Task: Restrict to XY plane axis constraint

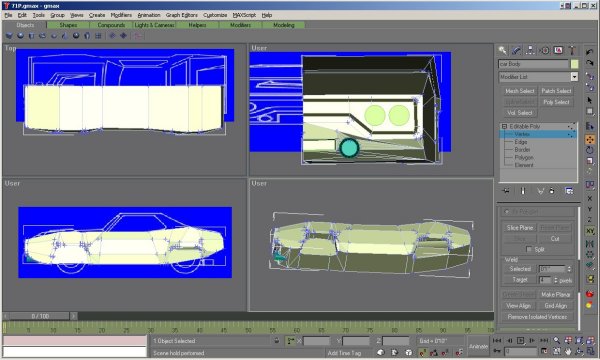Action: click(x=590, y=231)
